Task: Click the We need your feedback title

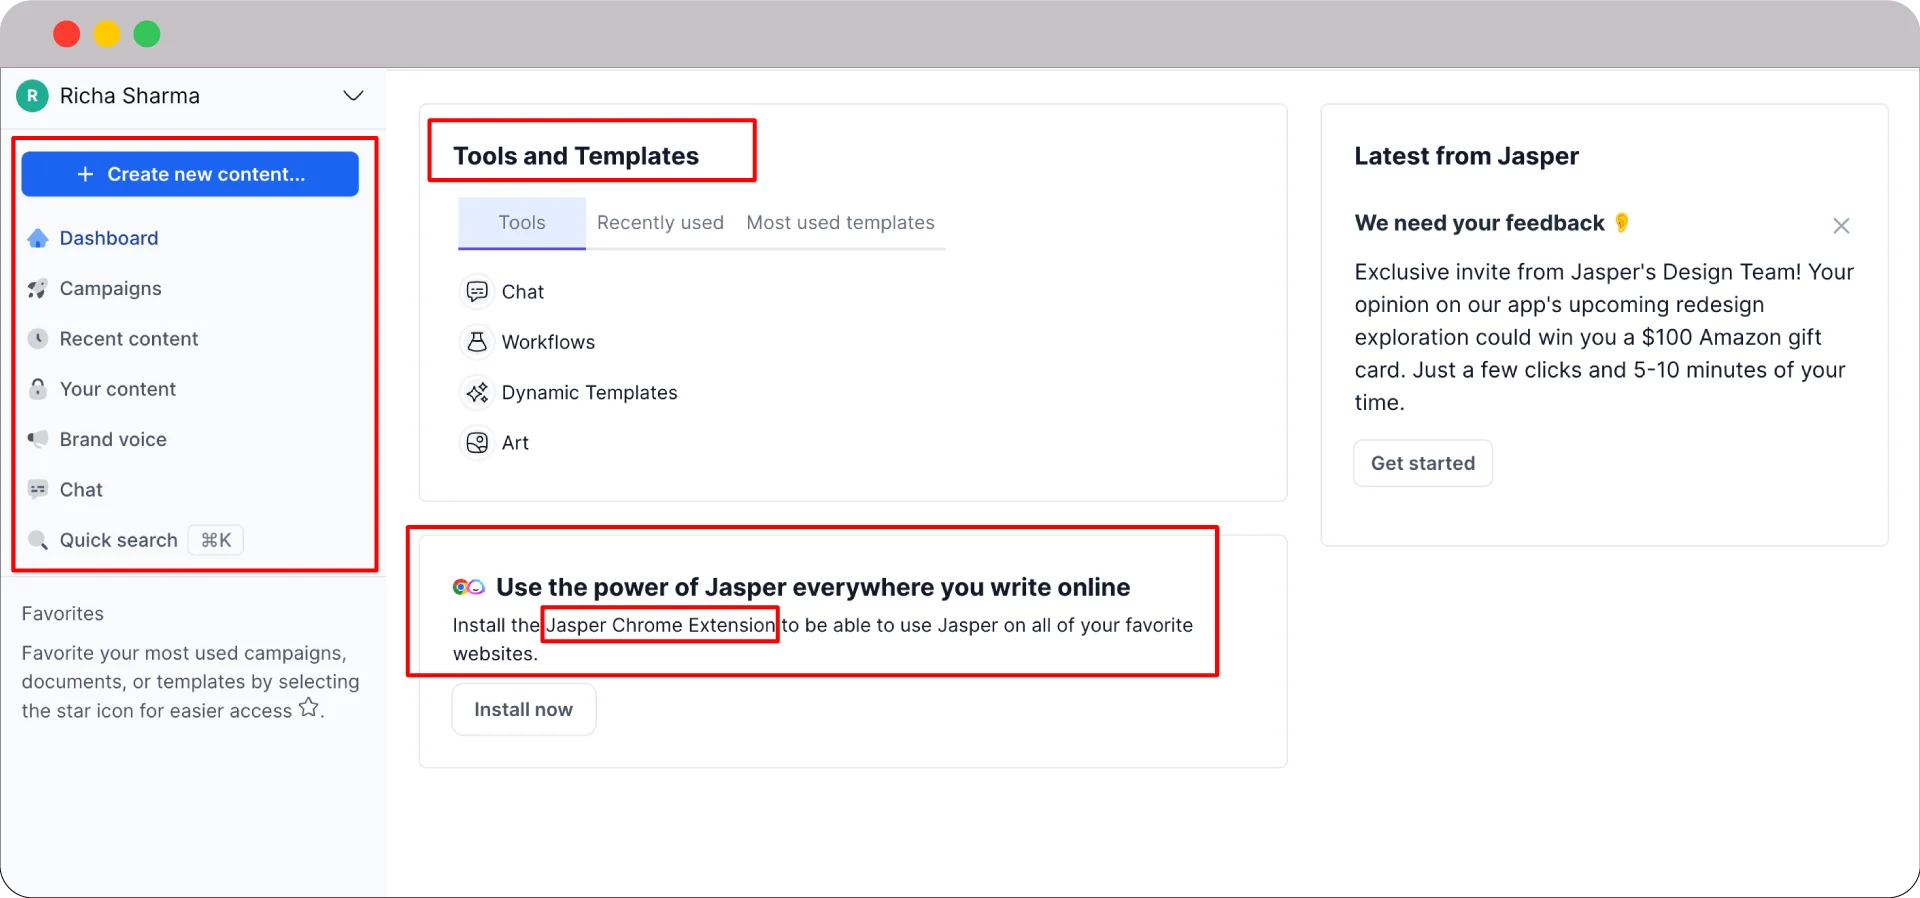Action: tap(1479, 223)
